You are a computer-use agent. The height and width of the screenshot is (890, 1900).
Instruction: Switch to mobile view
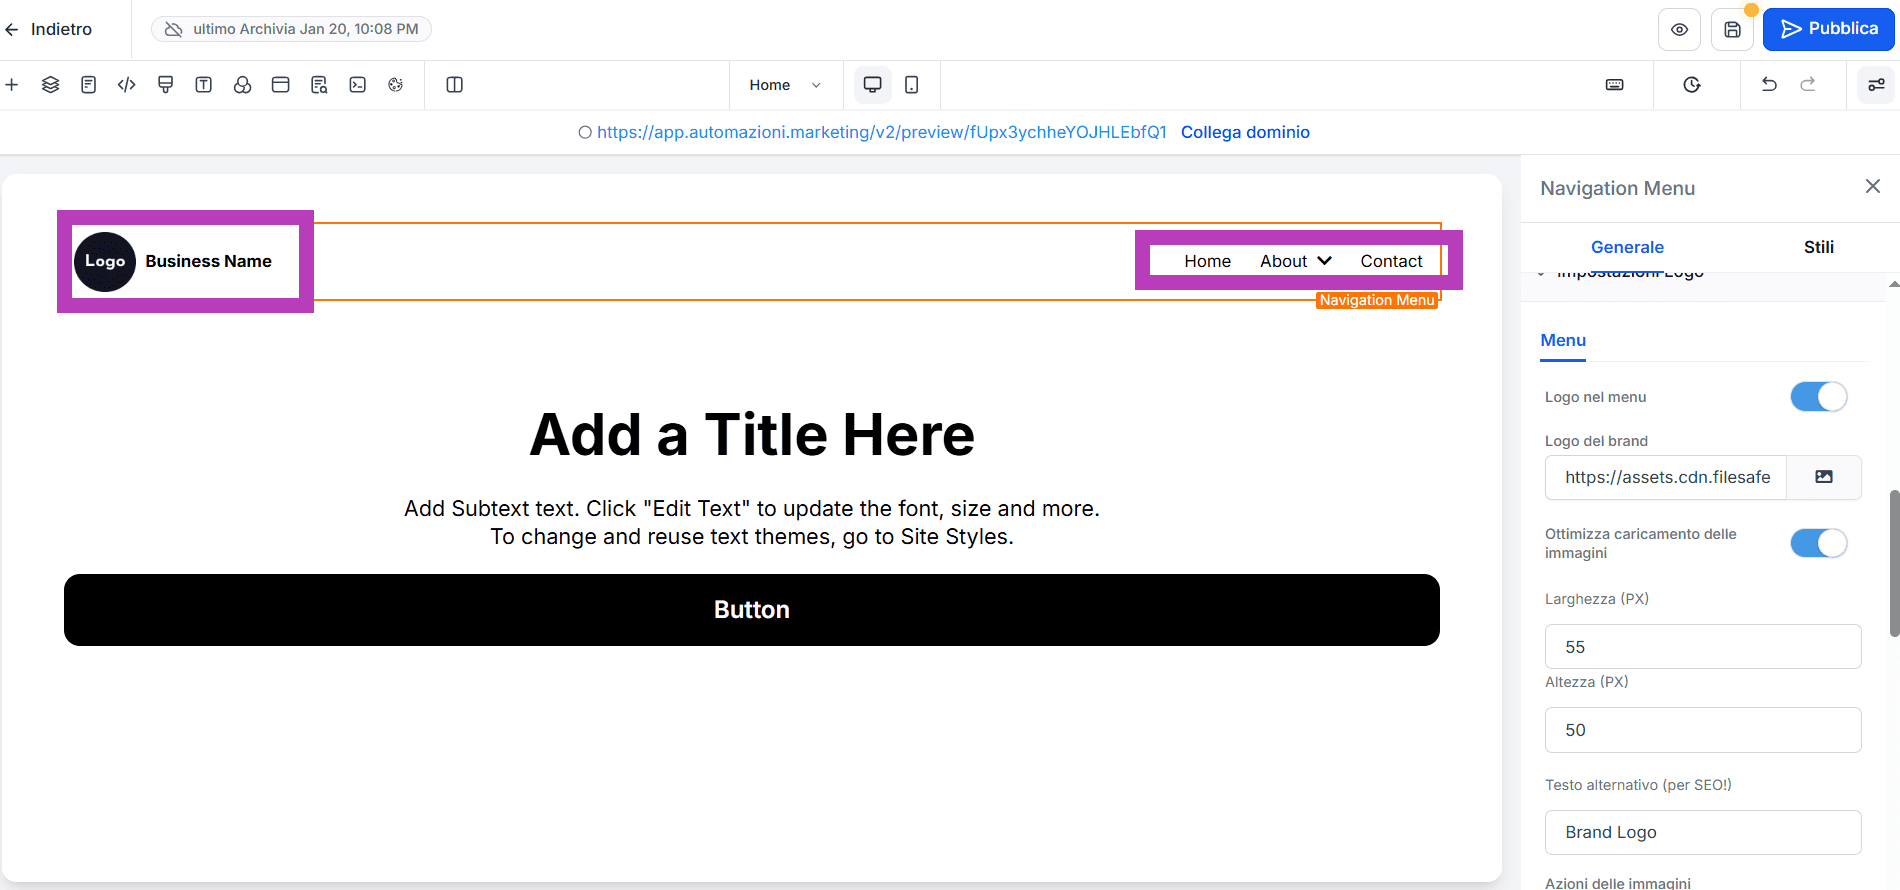tap(912, 85)
